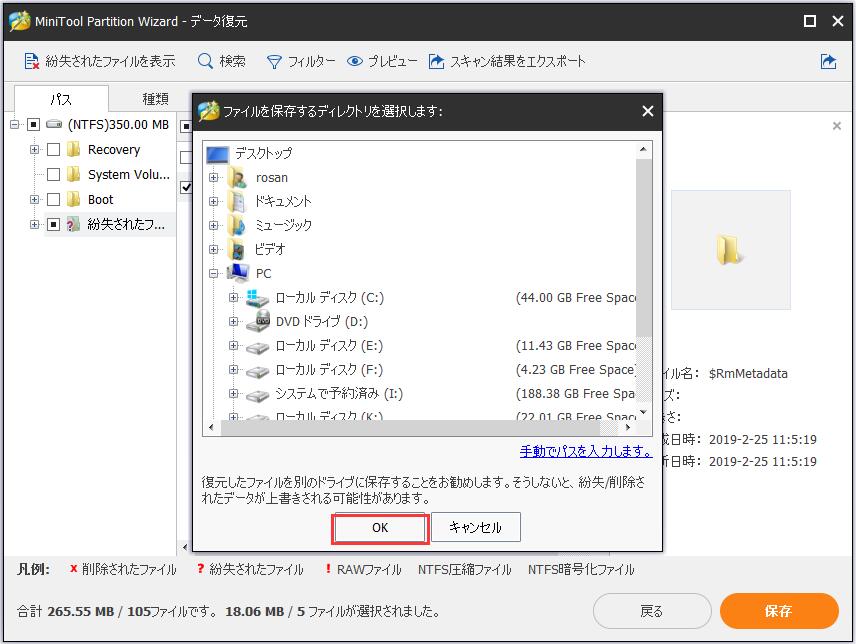Select the パス tab

62,99
